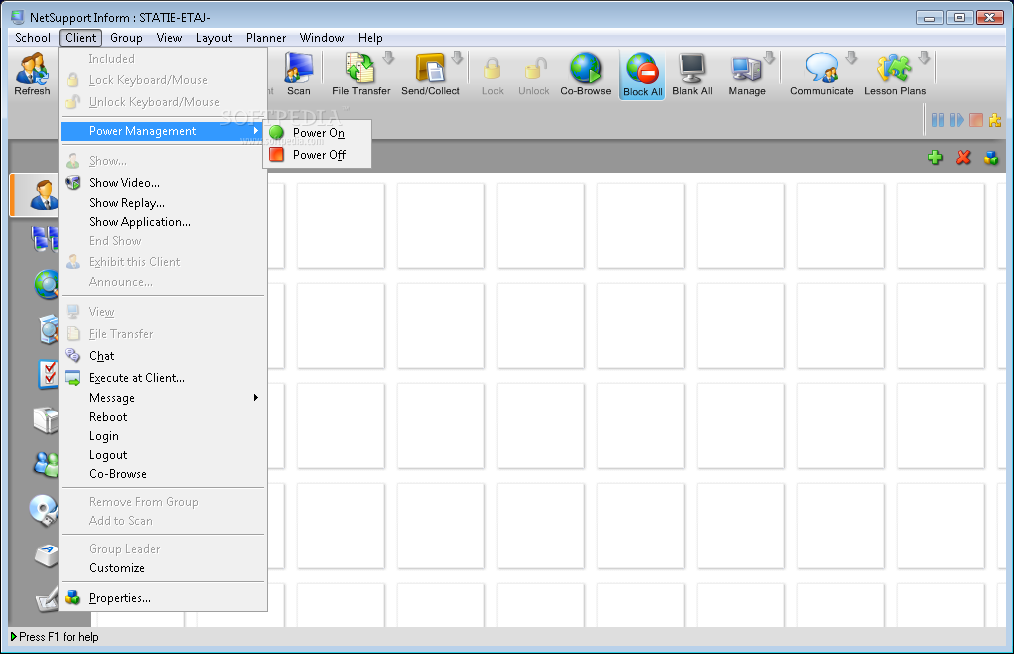
Task: Open the Manage toolbar button
Action: tap(746, 74)
